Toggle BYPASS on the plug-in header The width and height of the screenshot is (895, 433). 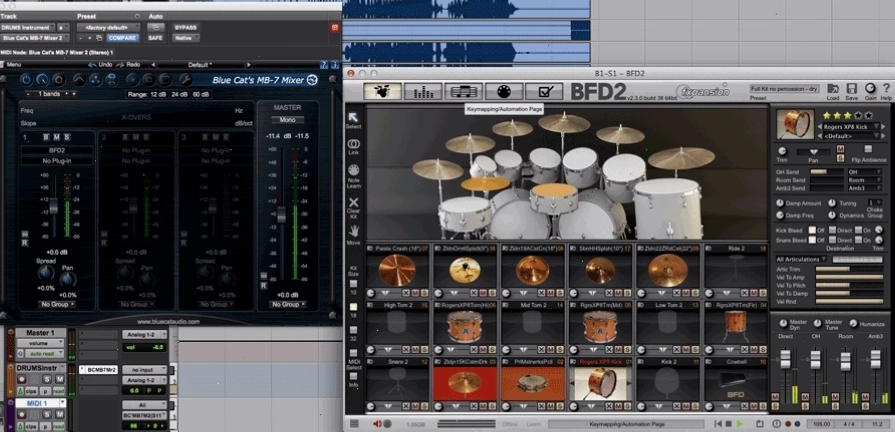click(185, 27)
